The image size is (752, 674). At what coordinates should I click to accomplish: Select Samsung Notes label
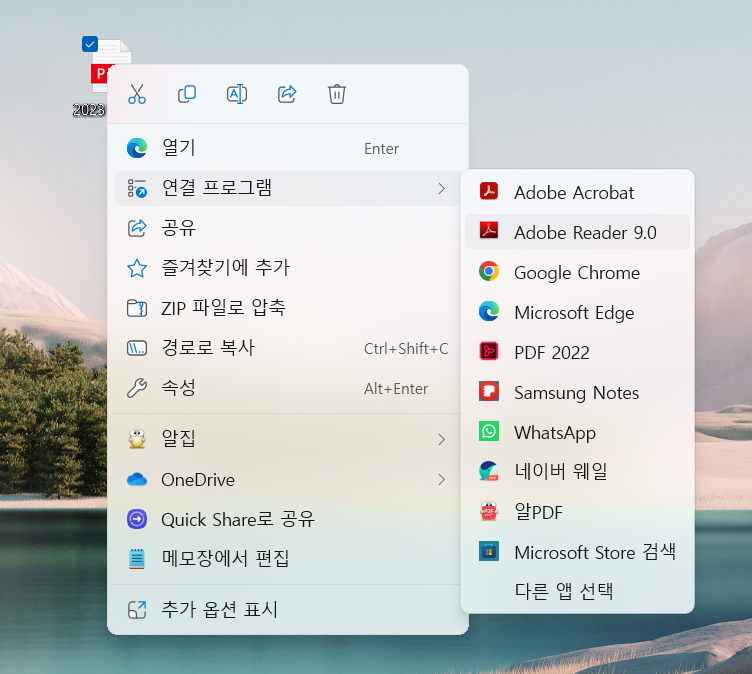coord(576,393)
